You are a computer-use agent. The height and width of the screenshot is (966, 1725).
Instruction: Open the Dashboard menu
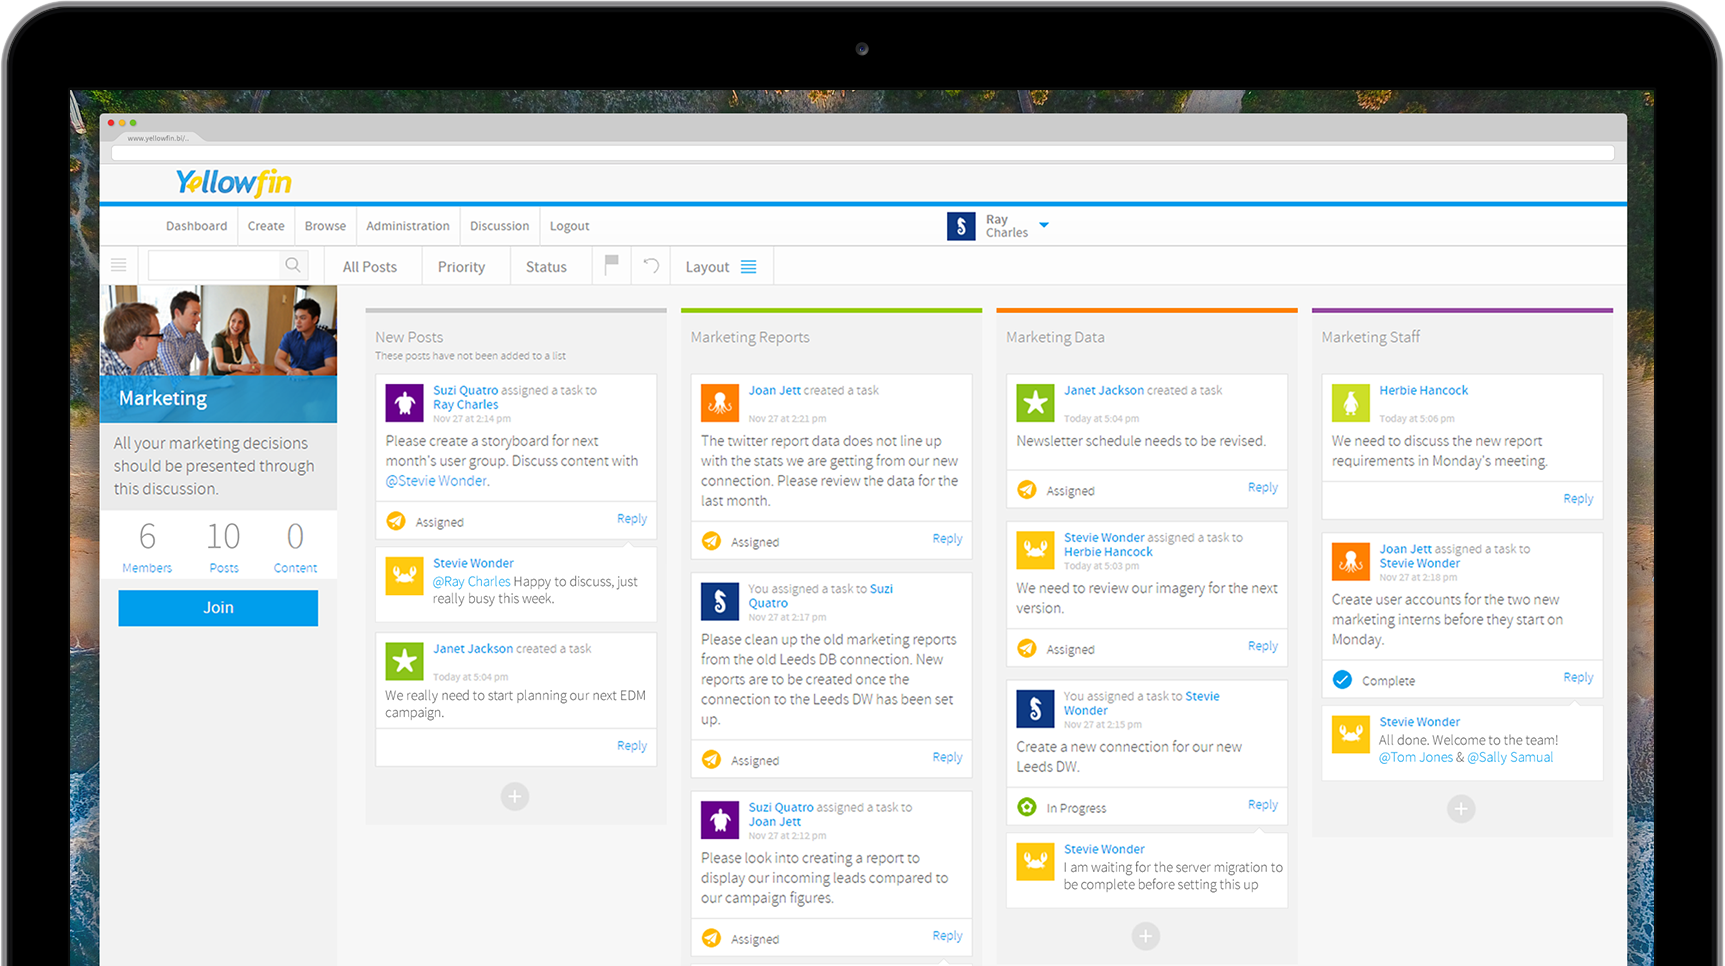pos(196,226)
